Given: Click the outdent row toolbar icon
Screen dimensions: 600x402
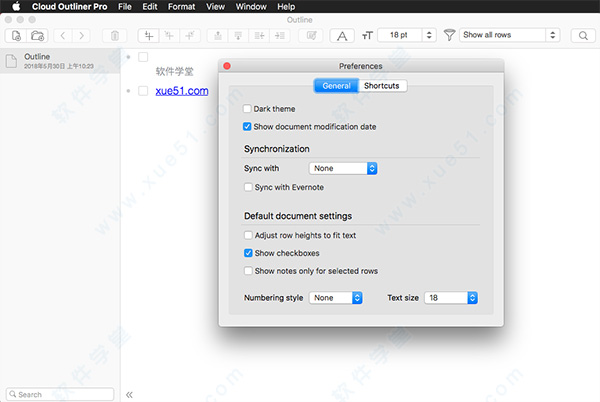Looking at the screenshot, I should point(259,36).
